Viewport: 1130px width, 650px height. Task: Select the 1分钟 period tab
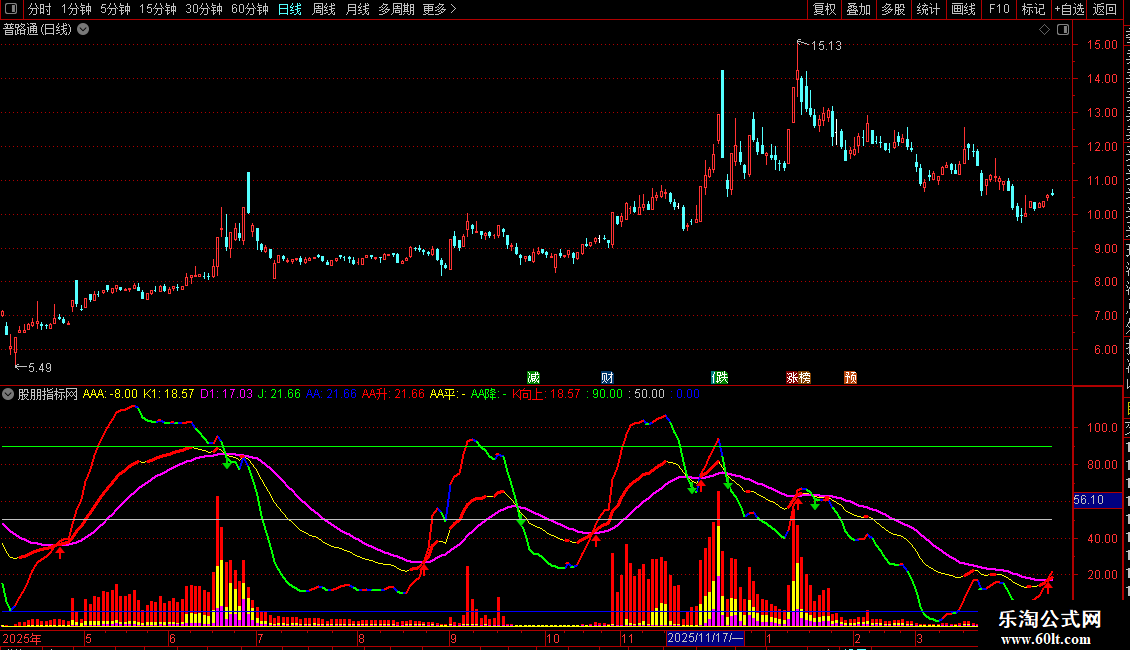pyautogui.click(x=76, y=9)
